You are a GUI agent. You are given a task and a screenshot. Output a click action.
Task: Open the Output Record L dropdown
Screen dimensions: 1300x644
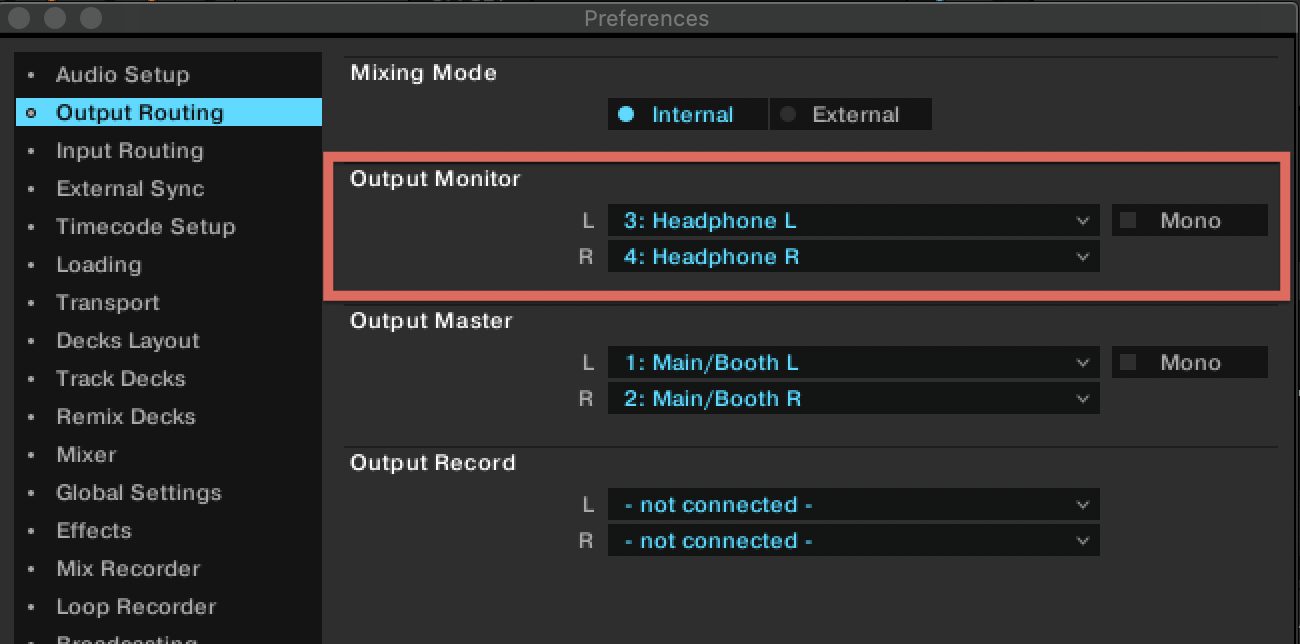[x=853, y=505]
